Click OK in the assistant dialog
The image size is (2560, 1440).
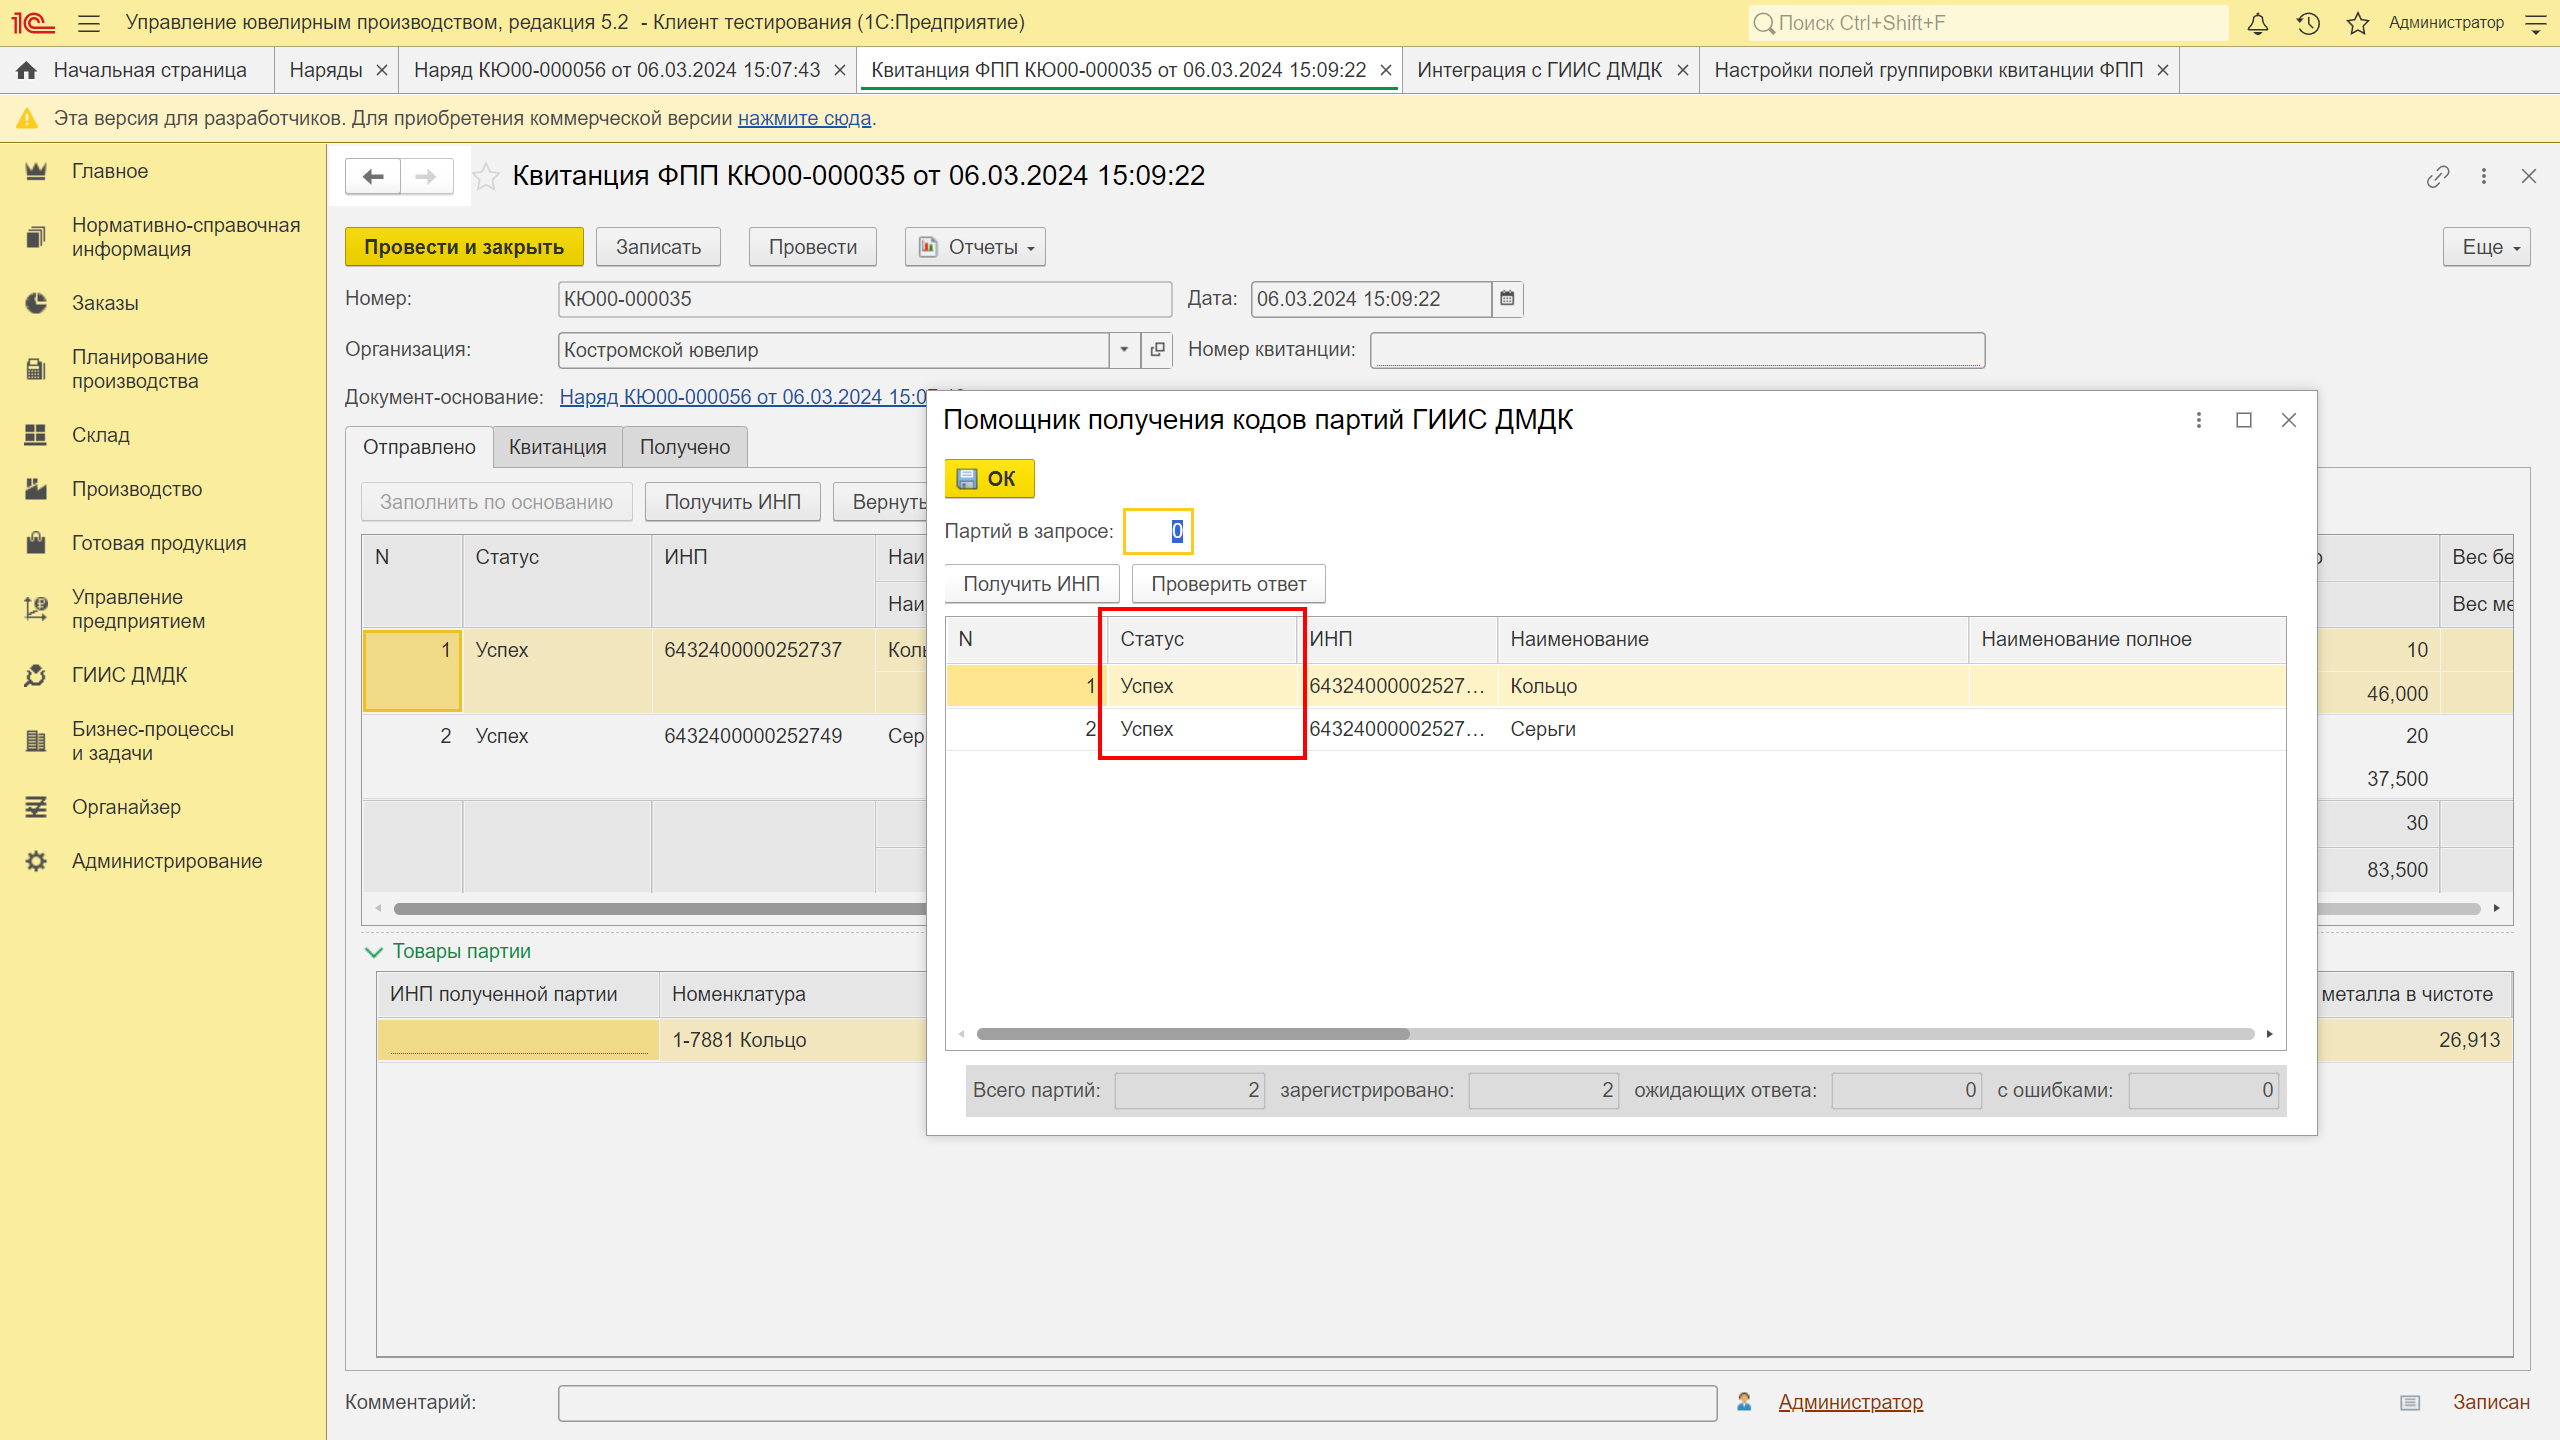point(989,479)
